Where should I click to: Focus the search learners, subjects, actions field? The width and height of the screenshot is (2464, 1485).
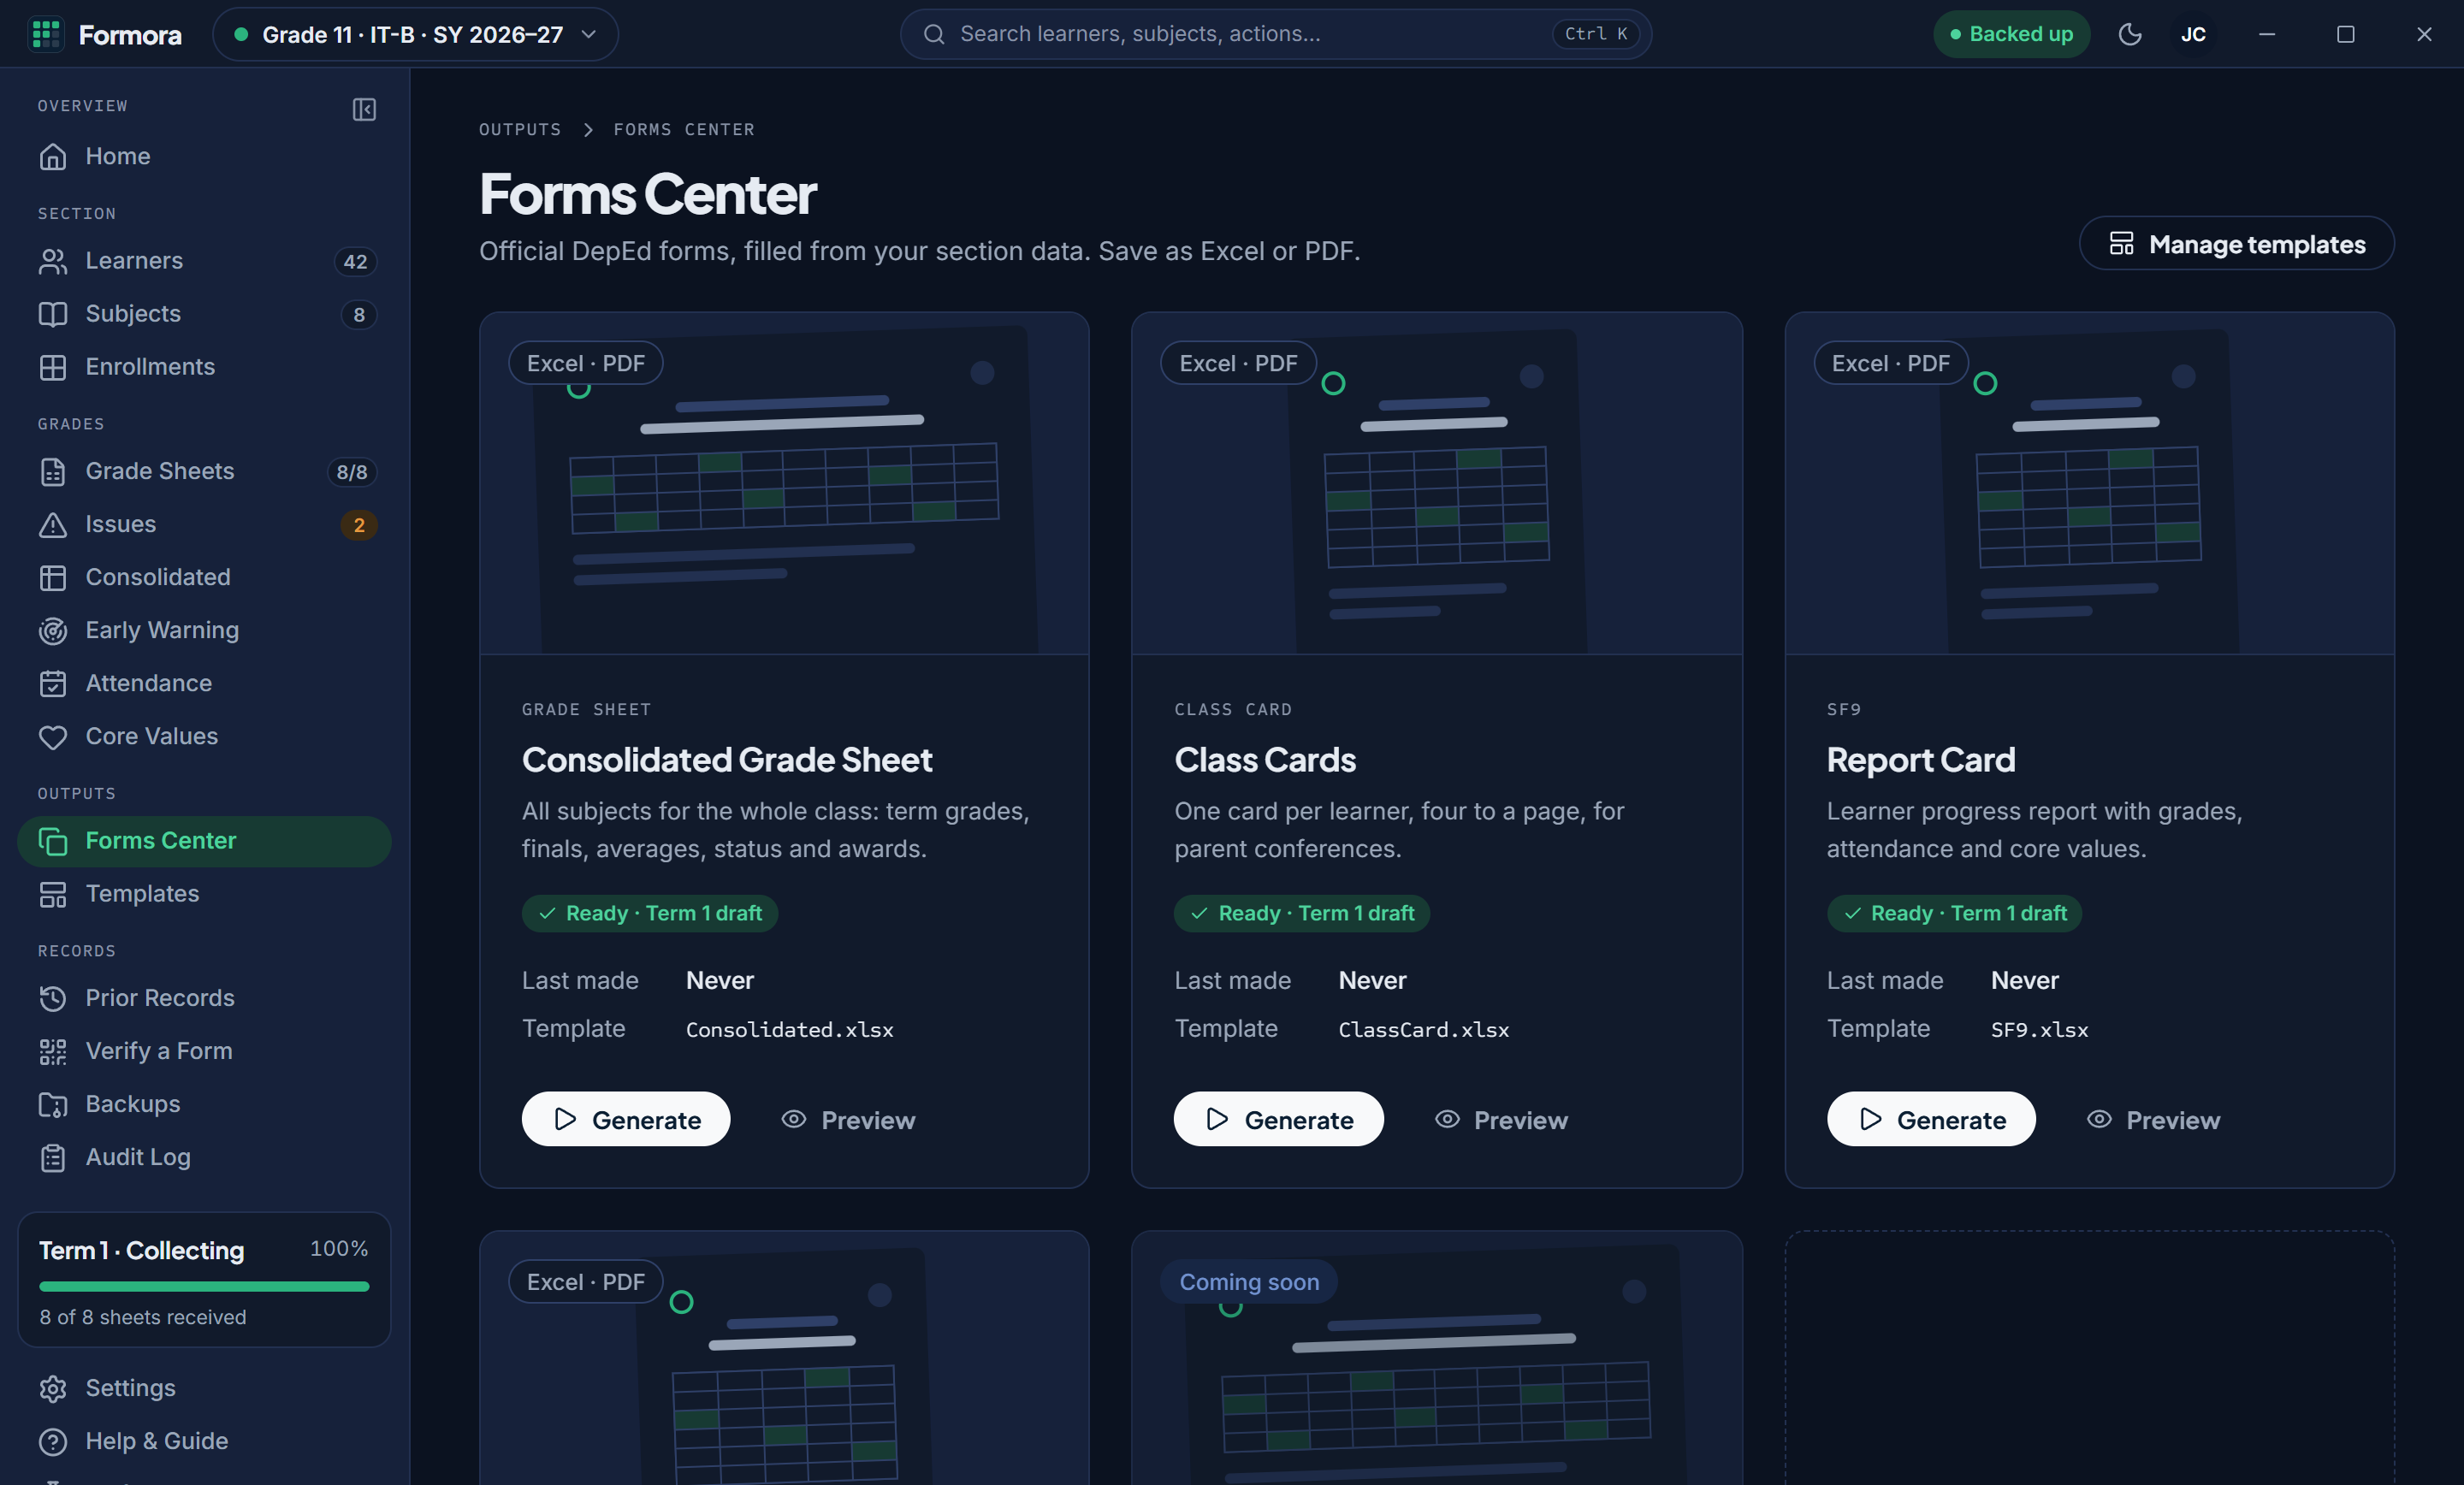[x=1275, y=34]
